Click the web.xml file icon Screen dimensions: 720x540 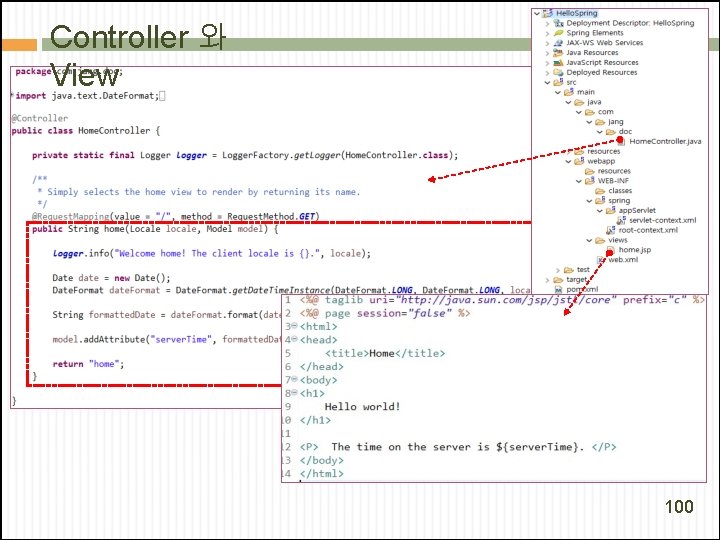pos(601,260)
